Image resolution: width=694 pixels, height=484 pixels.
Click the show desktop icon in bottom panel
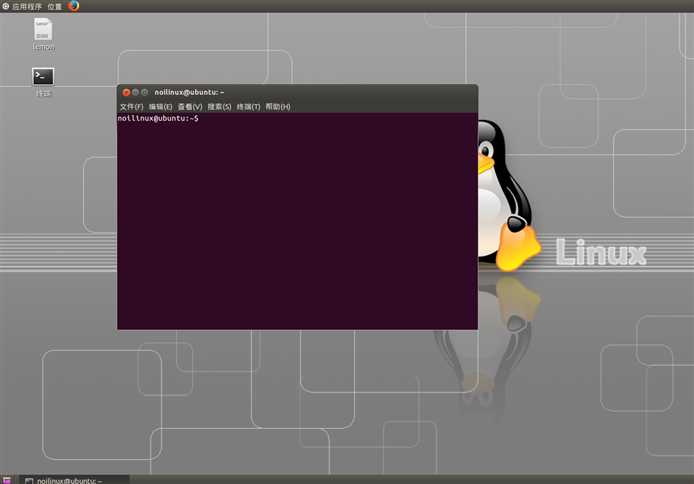(7, 480)
